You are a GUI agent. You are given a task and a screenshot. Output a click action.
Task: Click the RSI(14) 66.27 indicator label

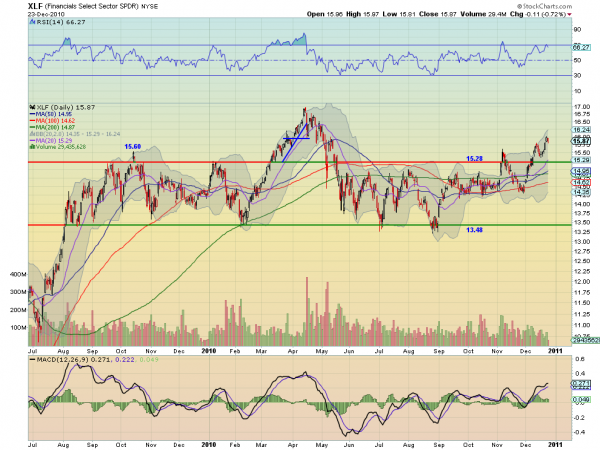click(x=61, y=22)
